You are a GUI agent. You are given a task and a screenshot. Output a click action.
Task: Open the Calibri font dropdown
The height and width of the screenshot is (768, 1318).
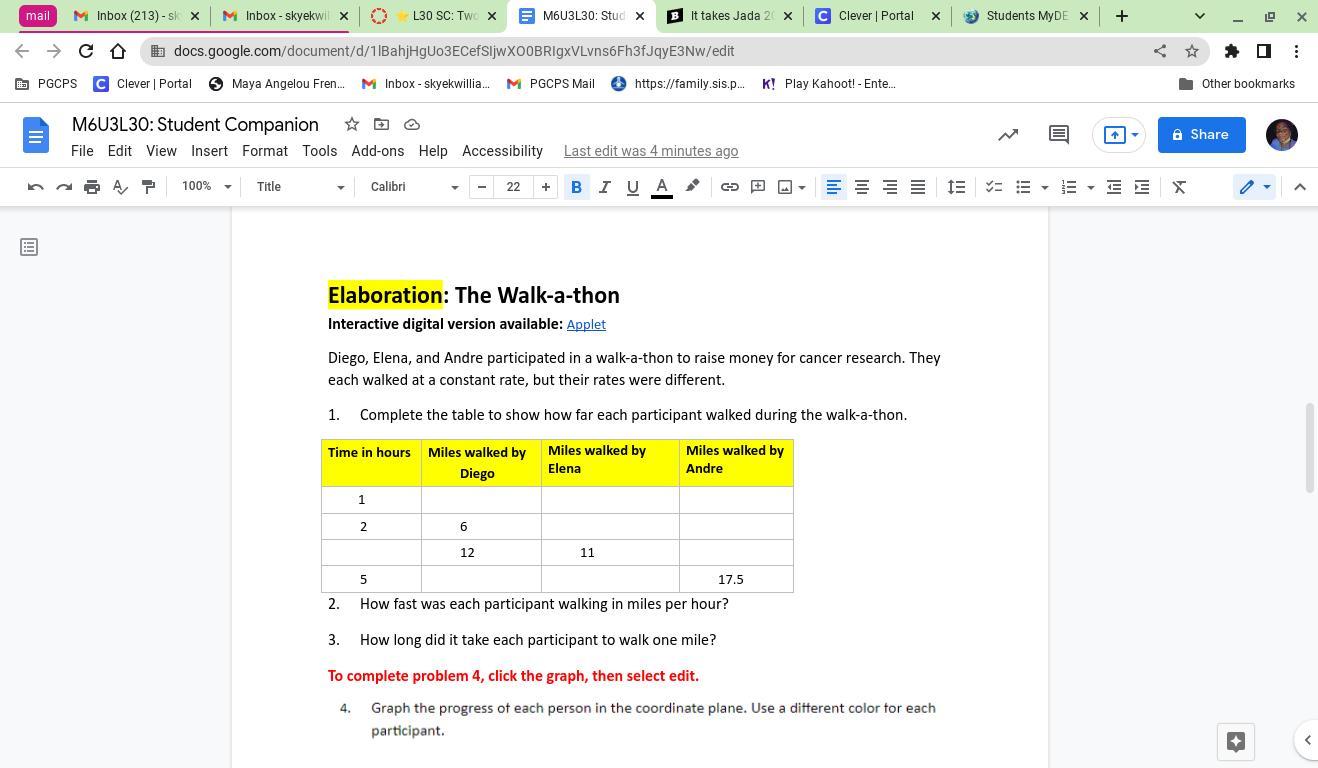(414, 187)
